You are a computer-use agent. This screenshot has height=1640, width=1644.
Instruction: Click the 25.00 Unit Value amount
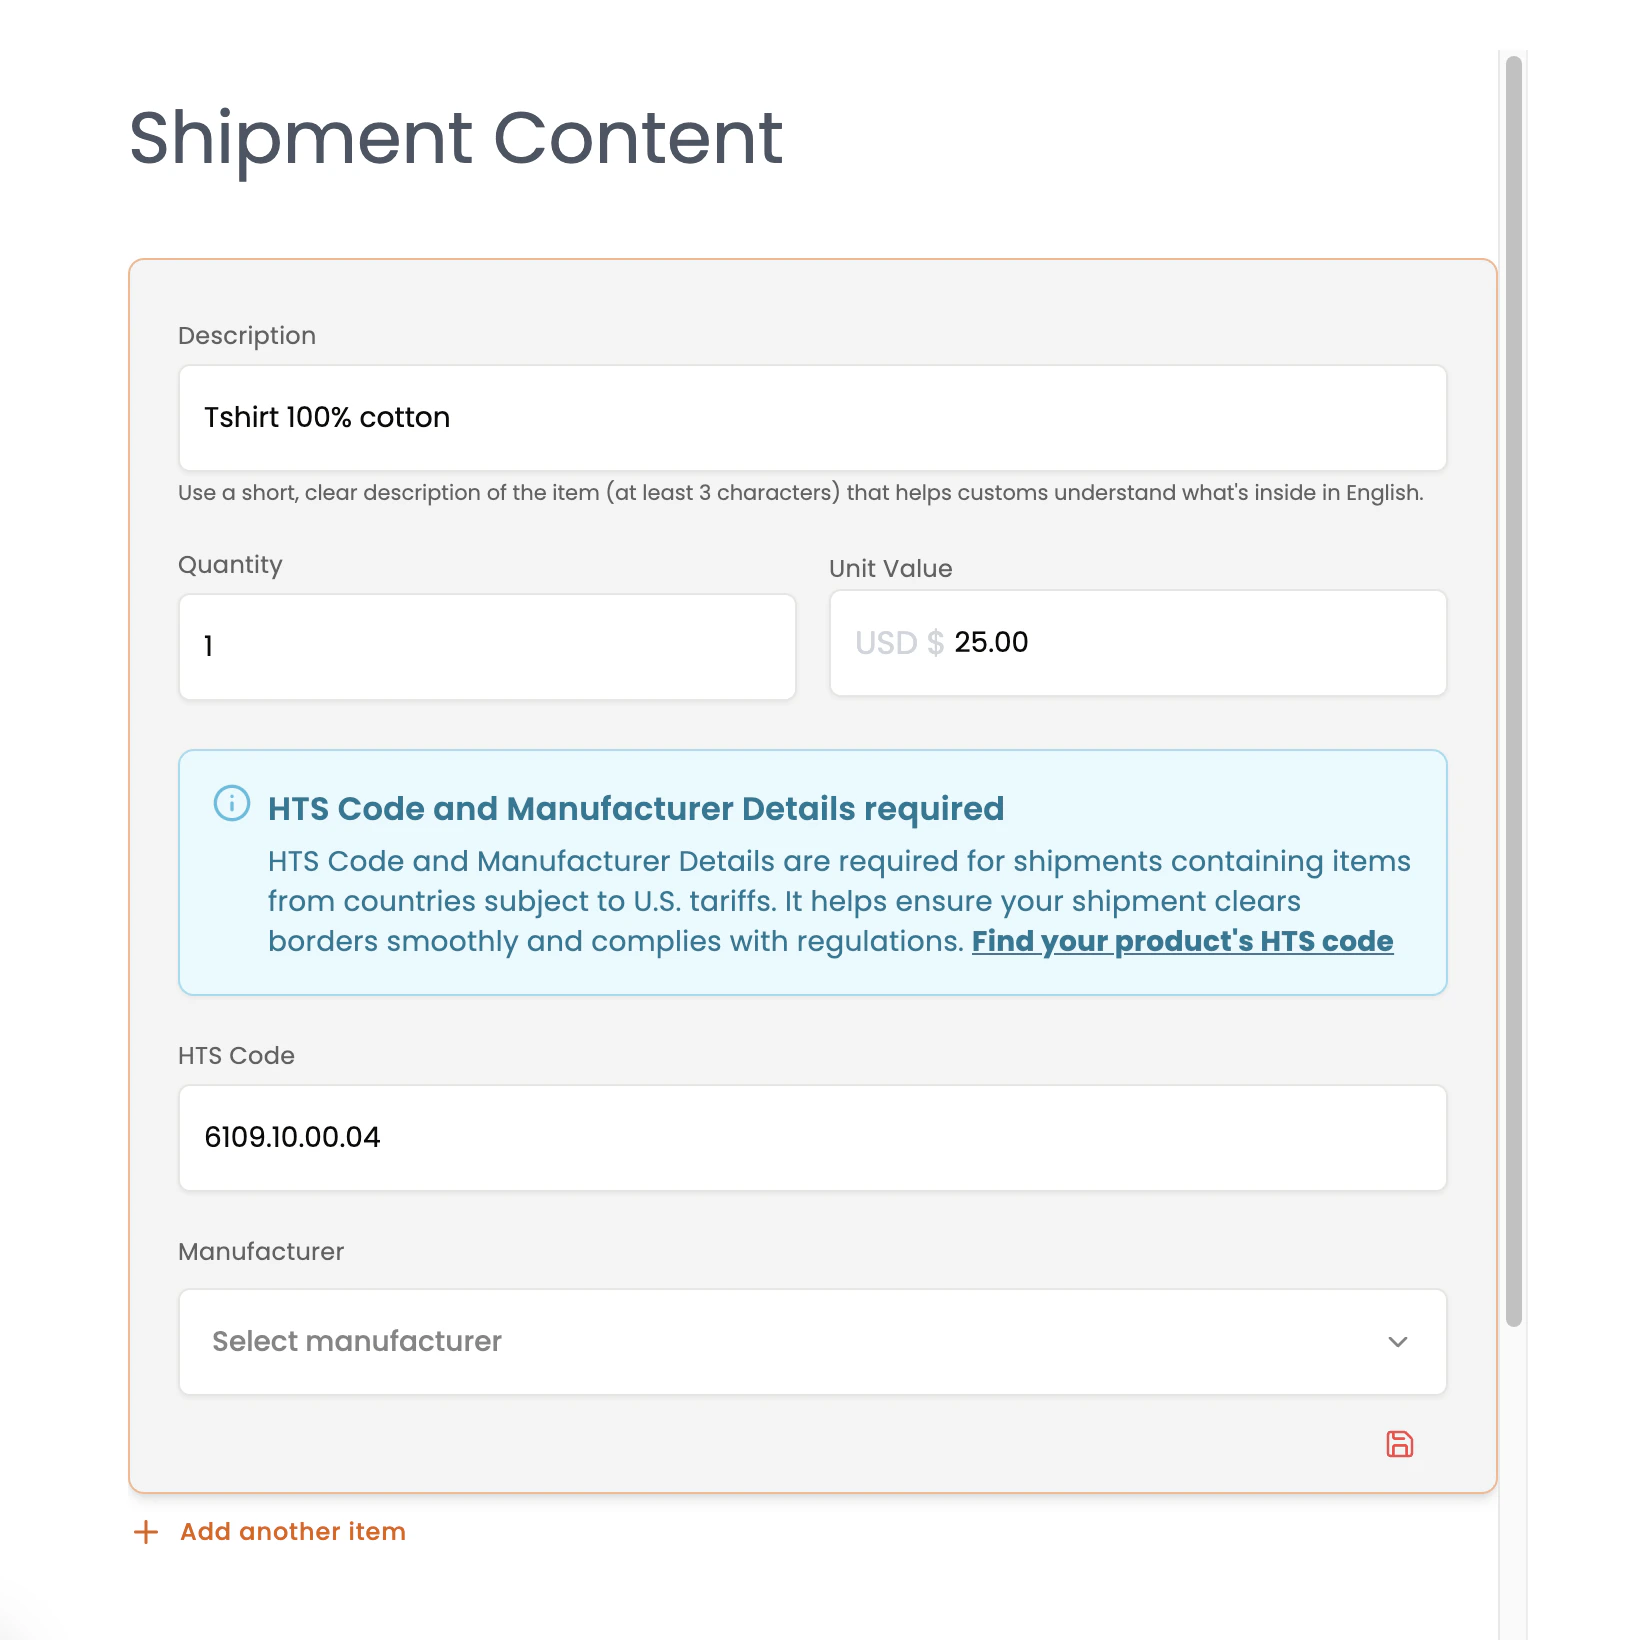pyautogui.click(x=991, y=642)
